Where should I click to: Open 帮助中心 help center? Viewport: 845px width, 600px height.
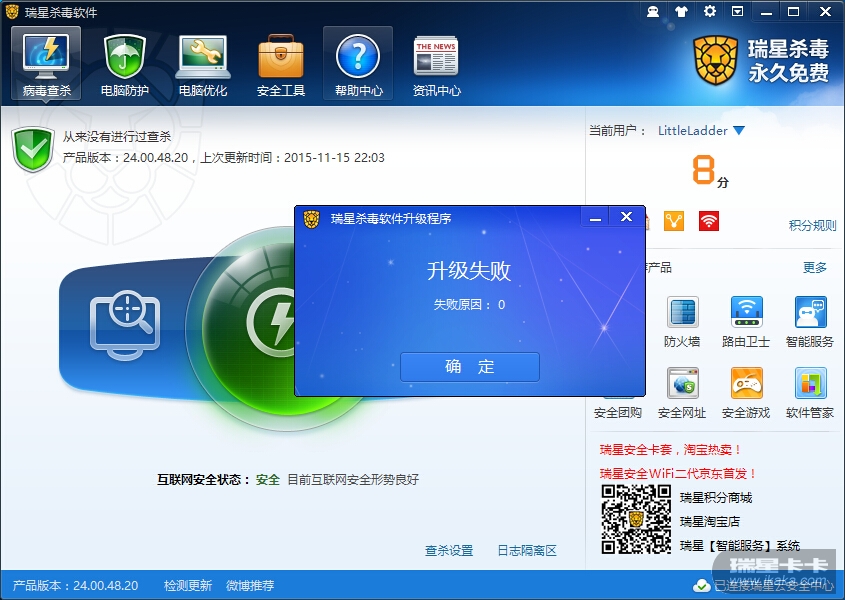[x=358, y=64]
